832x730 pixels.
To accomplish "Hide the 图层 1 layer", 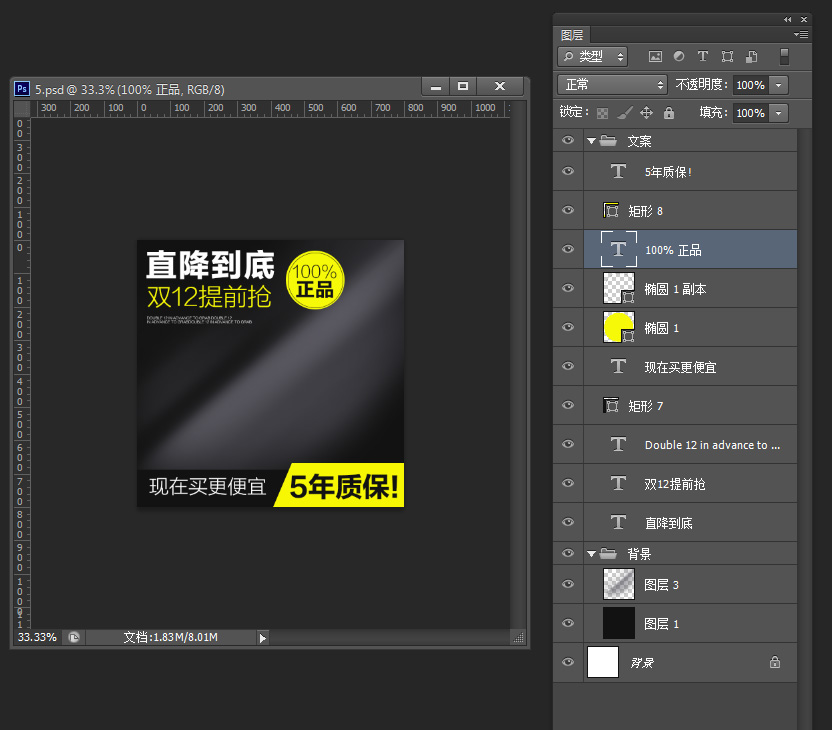I will pos(568,623).
